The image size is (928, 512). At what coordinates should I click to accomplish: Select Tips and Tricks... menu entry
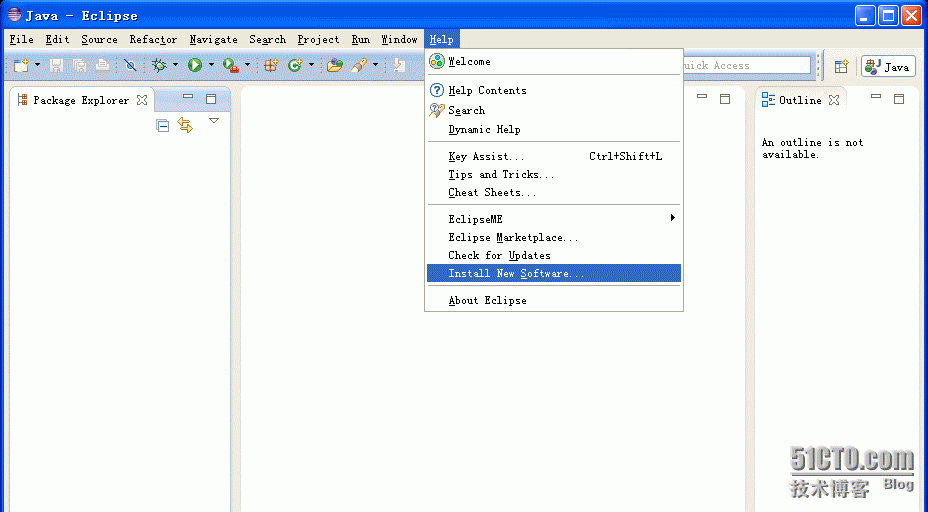pos(554,175)
